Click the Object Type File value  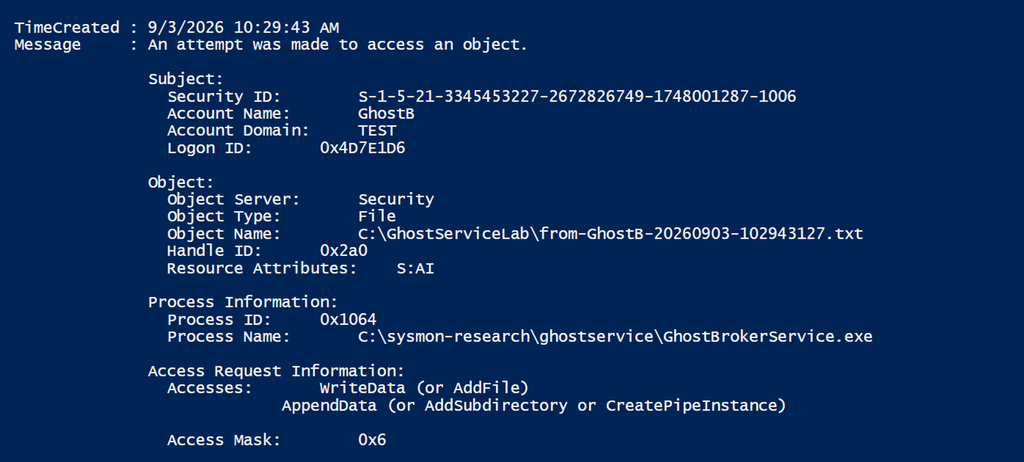[377, 216]
